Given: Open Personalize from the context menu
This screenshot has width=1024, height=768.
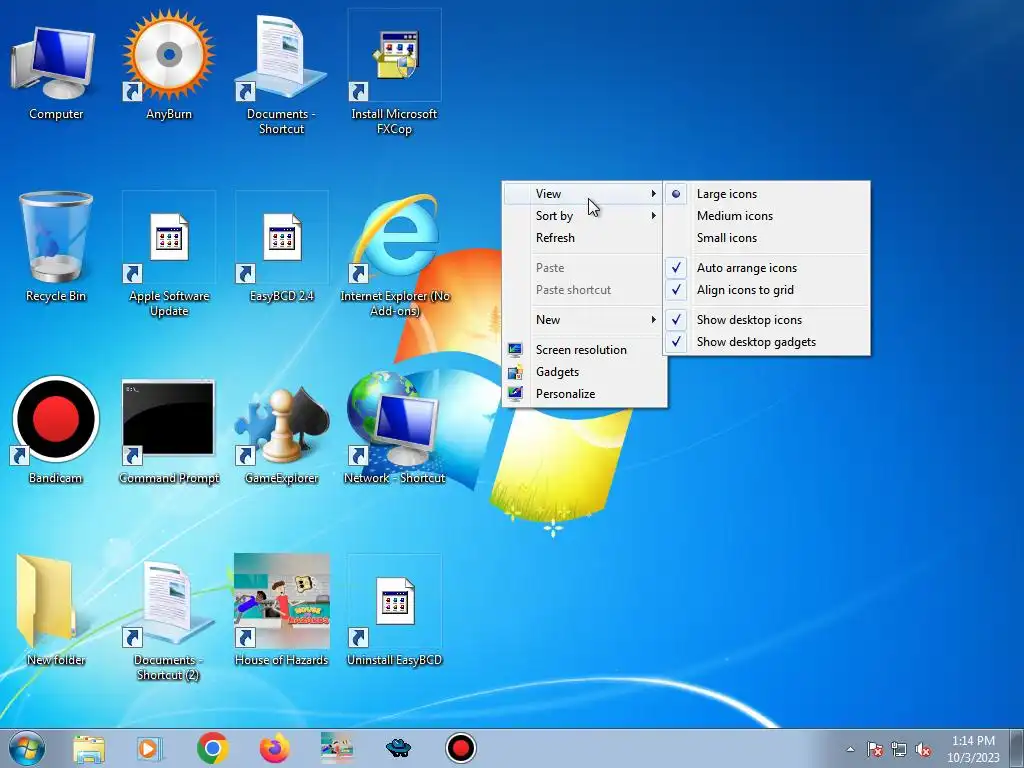Looking at the screenshot, I should 583,394.
